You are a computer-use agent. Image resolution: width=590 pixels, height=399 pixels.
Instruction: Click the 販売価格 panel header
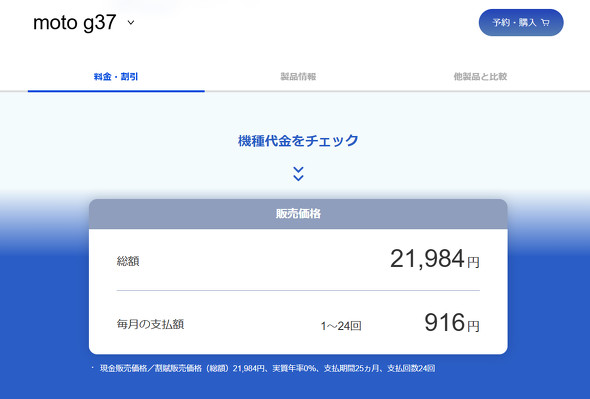point(298,214)
